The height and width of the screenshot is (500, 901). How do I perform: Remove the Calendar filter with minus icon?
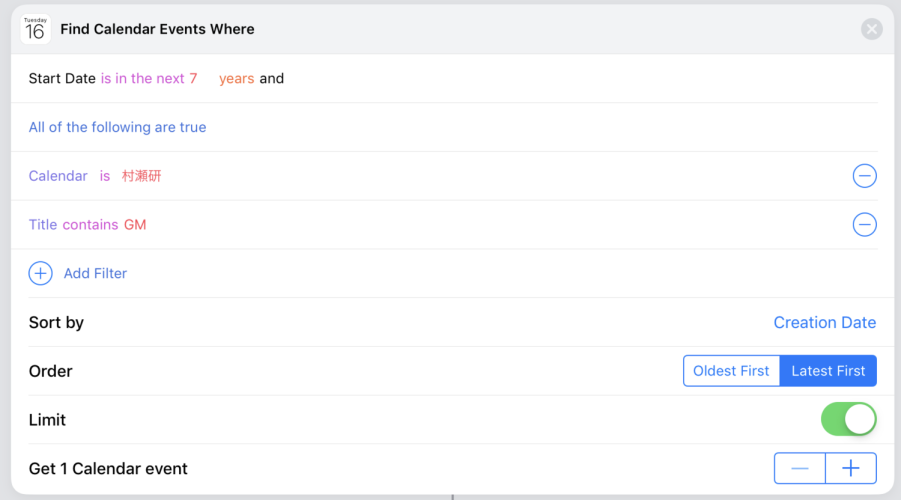[x=864, y=176]
